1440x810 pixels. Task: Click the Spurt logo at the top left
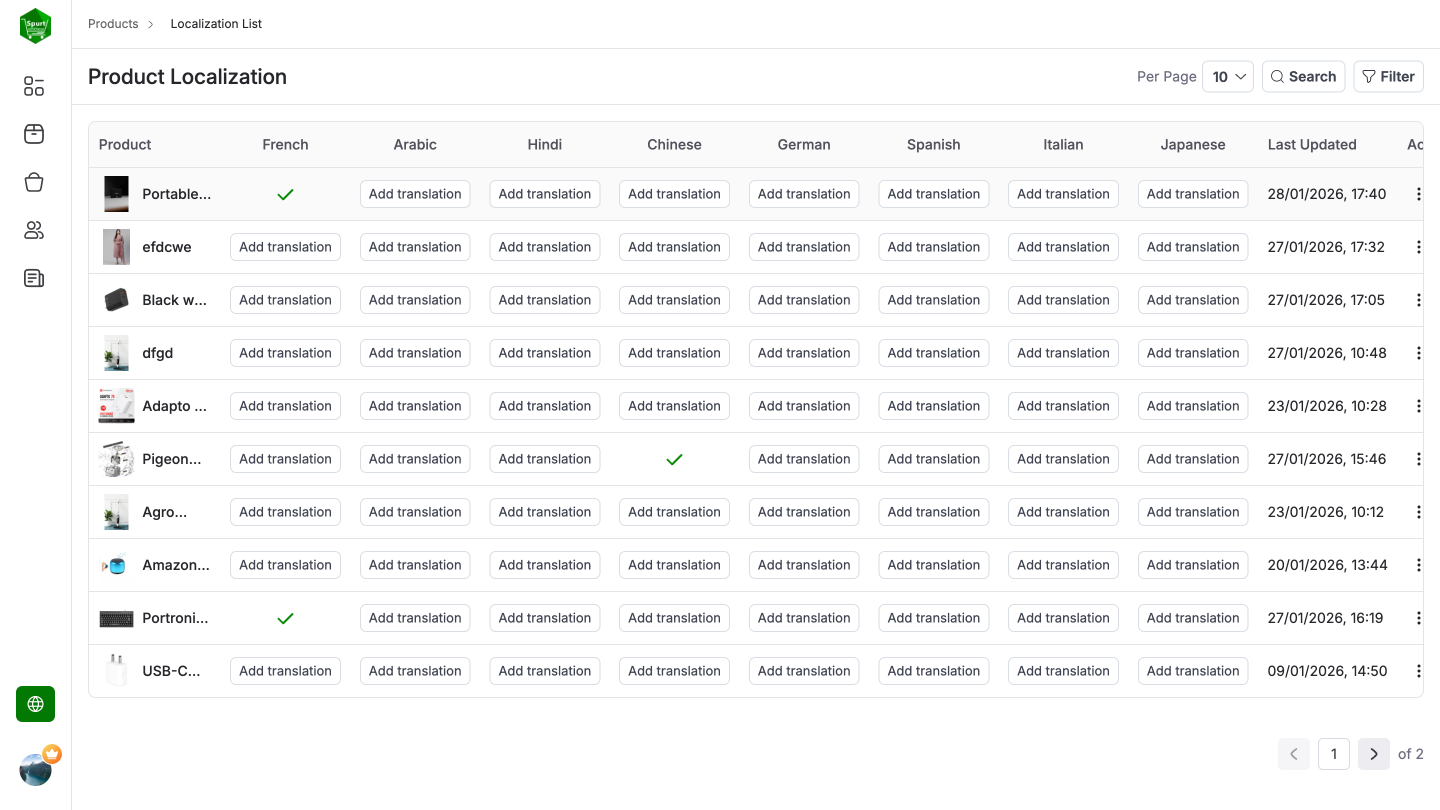pyautogui.click(x=35, y=26)
